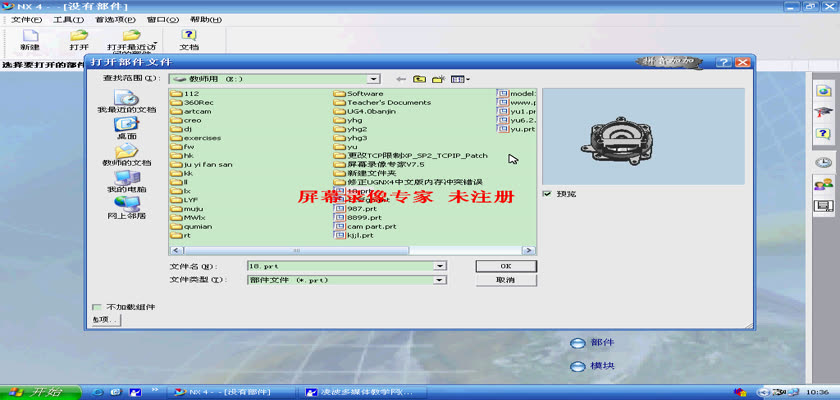840x400 pixels.
Task: Open the Window (窗口) menu
Action: (x=163, y=20)
